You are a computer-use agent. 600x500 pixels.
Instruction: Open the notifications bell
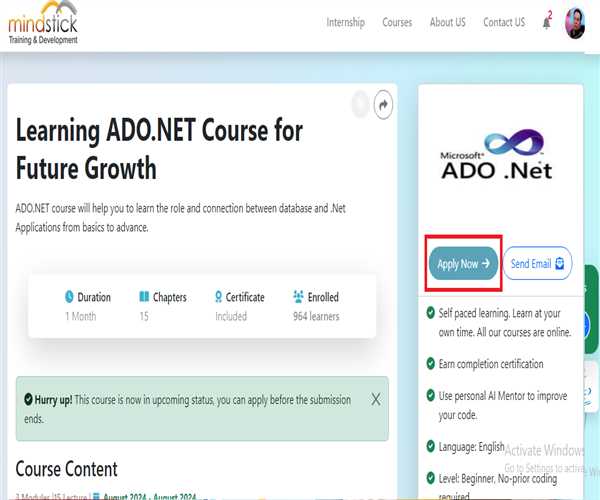click(547, 23)
